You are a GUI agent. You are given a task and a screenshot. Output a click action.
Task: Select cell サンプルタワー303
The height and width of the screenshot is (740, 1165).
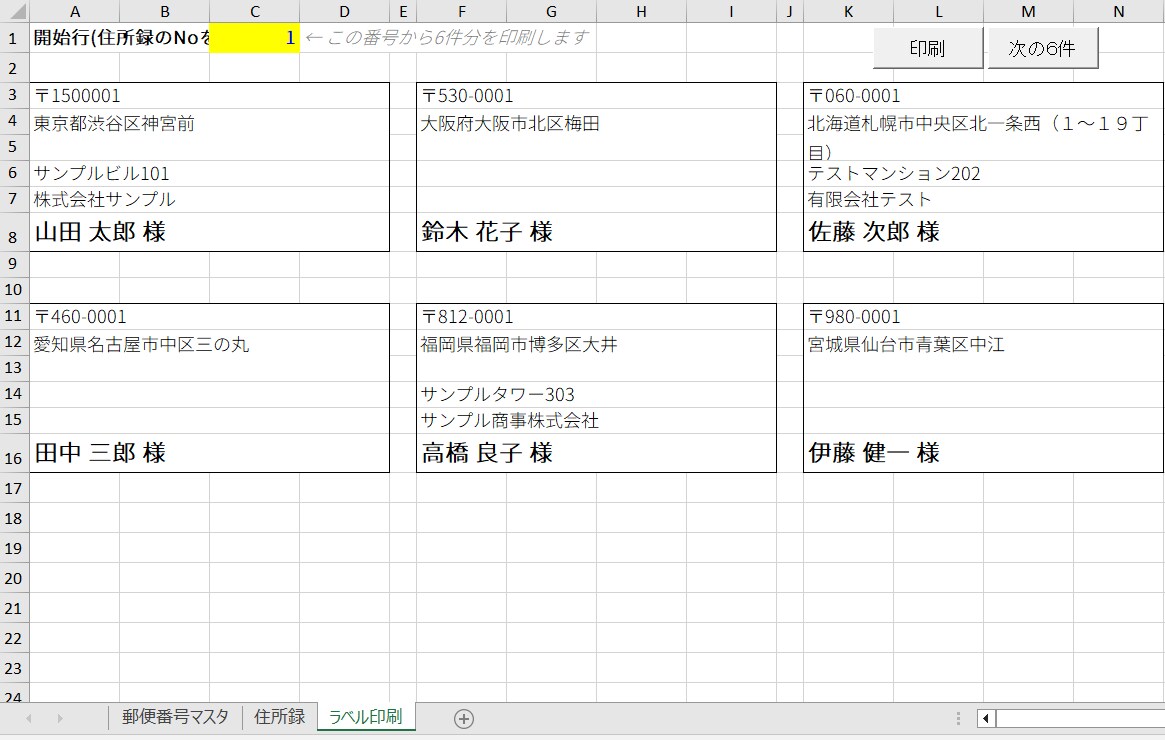[597, 394]
